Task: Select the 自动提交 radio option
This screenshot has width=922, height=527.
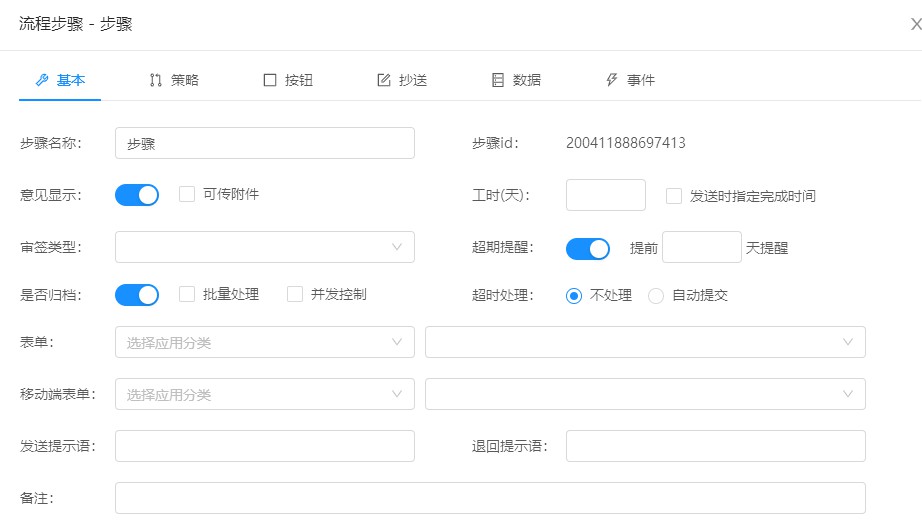Action: (656, 295)
